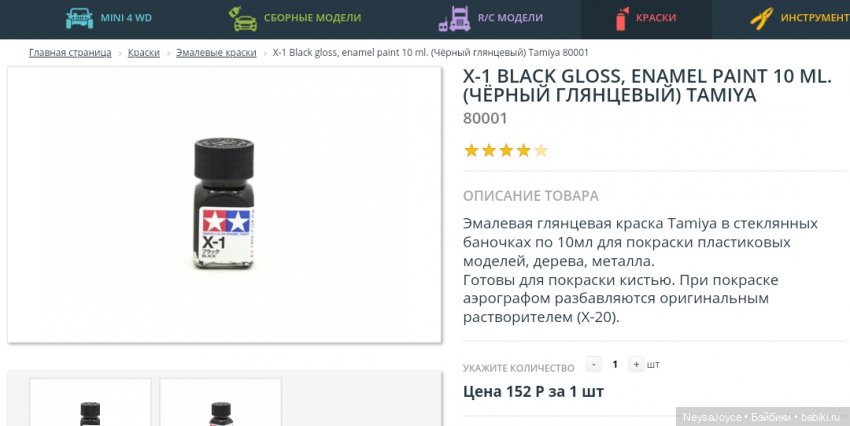Select the first bottle thumbnail
The image size is (850, 426).
pos(90,402)
